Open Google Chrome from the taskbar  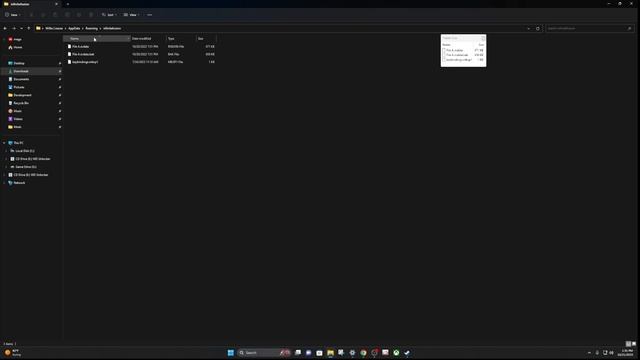point(363,353)
